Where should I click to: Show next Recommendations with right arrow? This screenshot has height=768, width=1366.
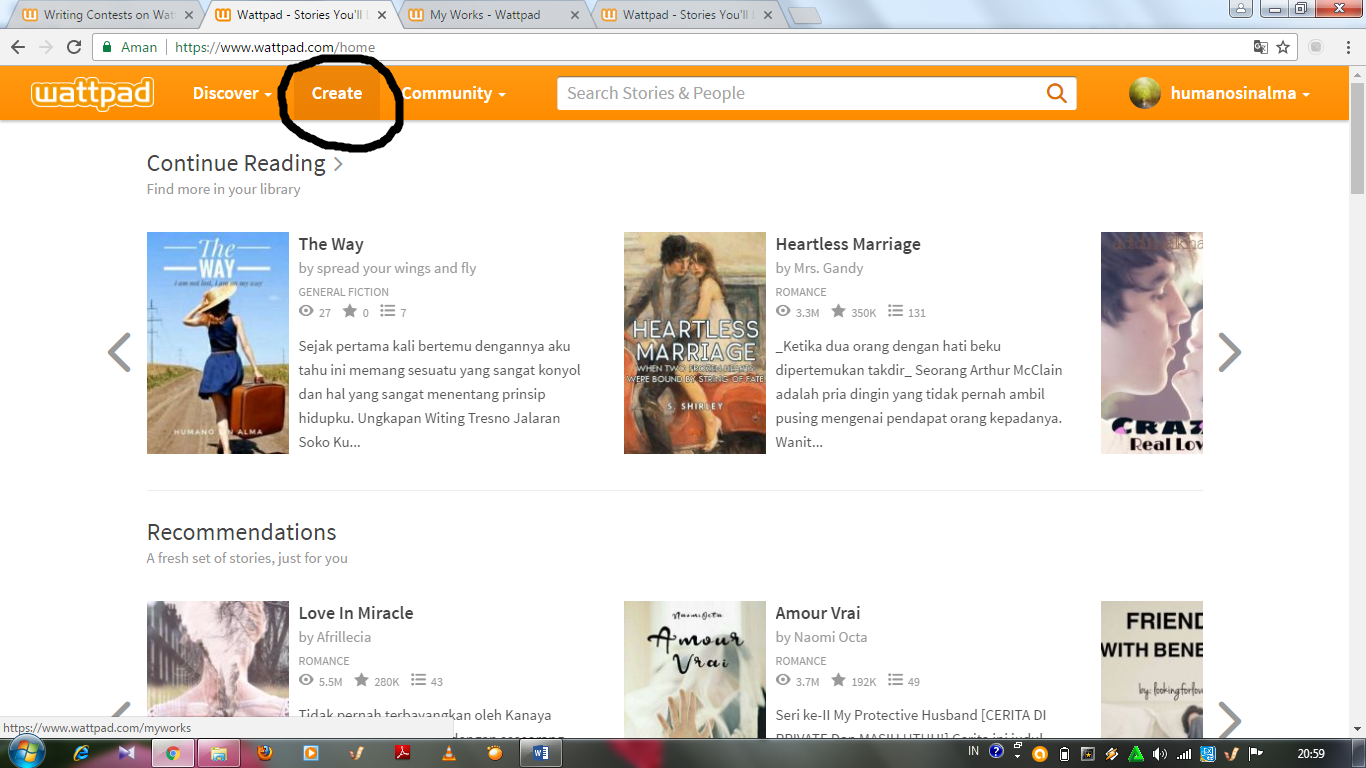click(1229, 719)
